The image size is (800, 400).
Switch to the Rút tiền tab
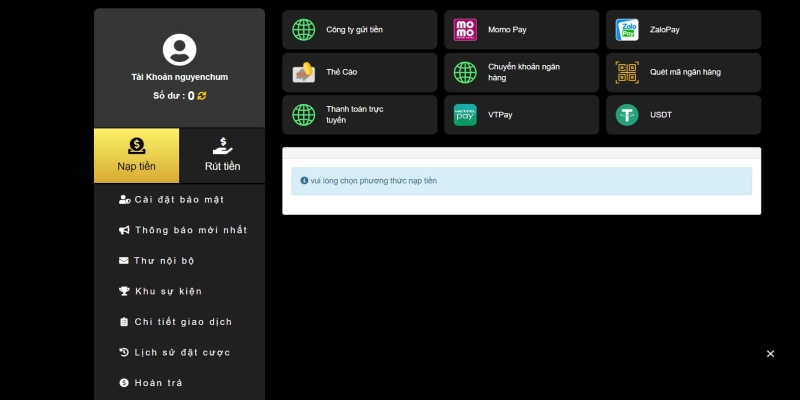tap(222, 155)
